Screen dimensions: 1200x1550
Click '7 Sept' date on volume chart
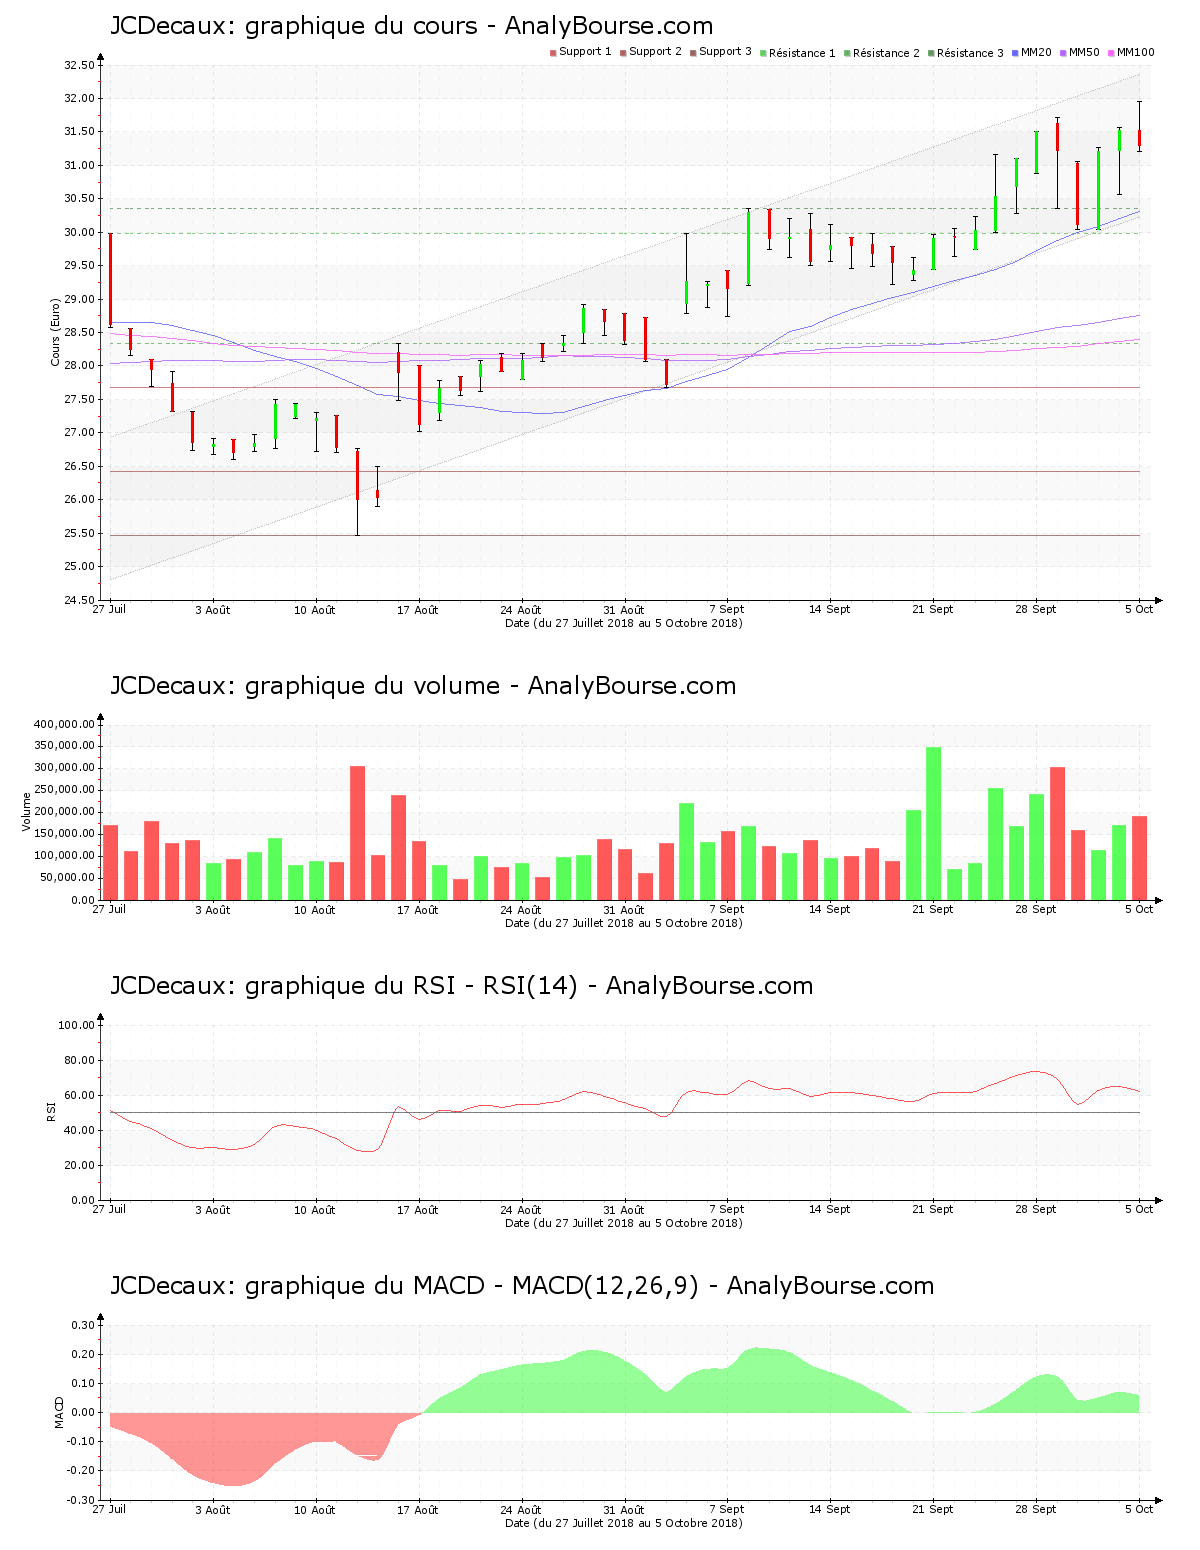tap(727, 910)
